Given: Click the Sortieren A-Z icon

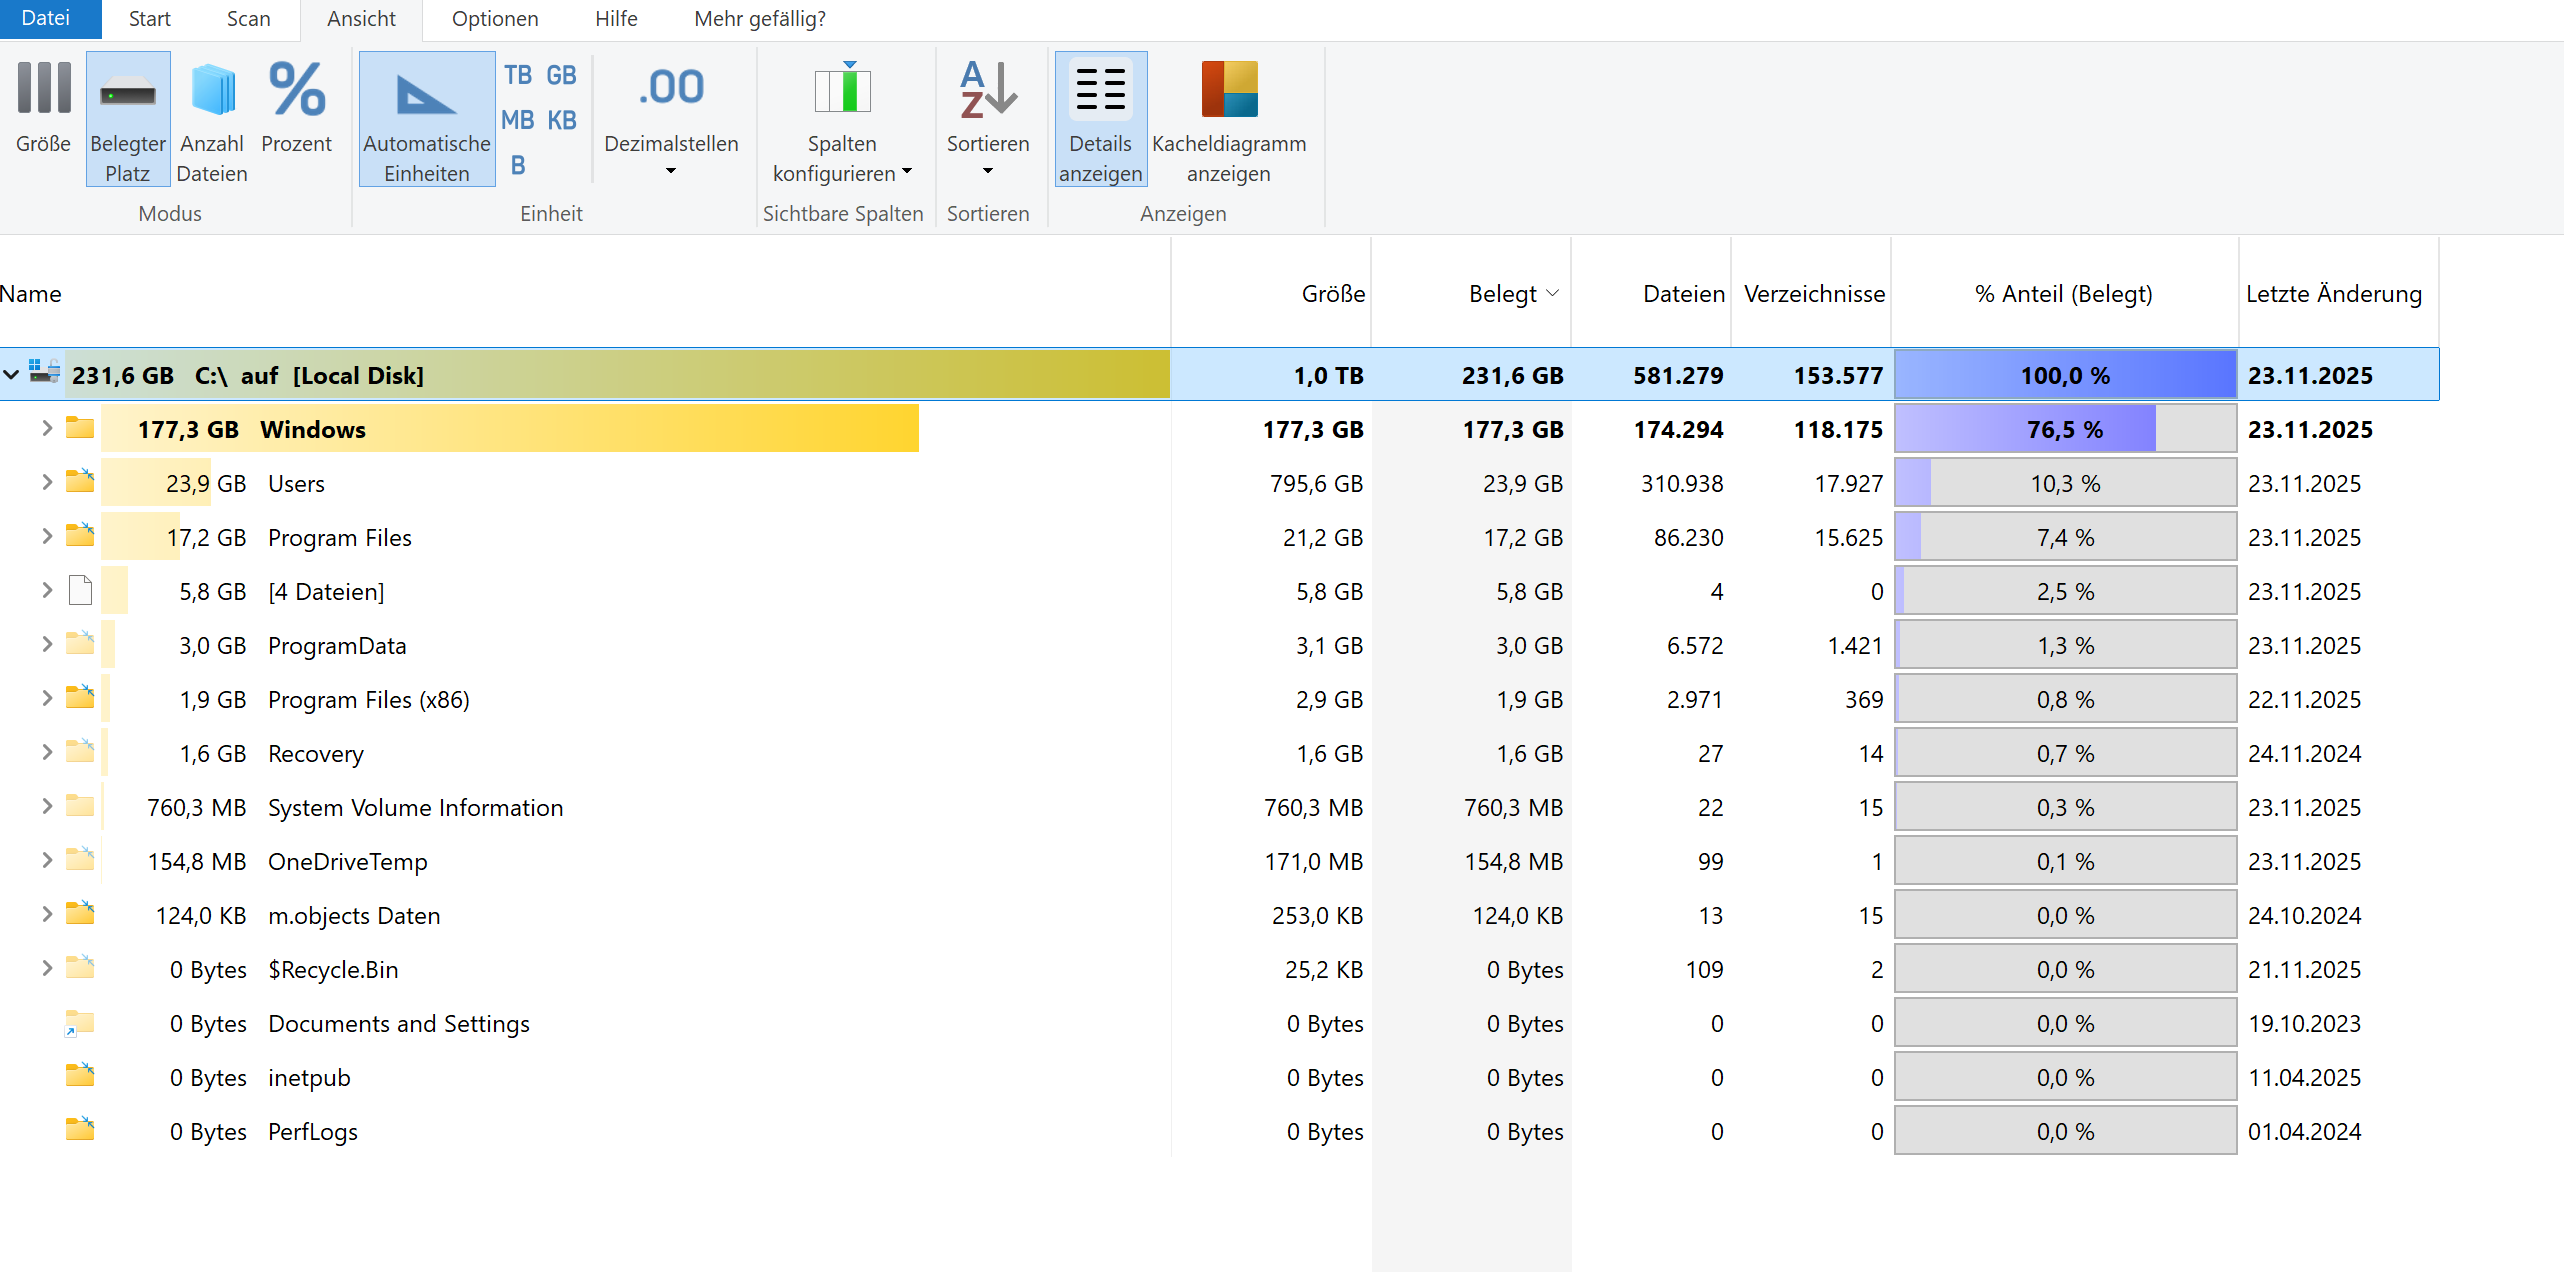Looking at the screenshot, I should [x=987, y=90].
